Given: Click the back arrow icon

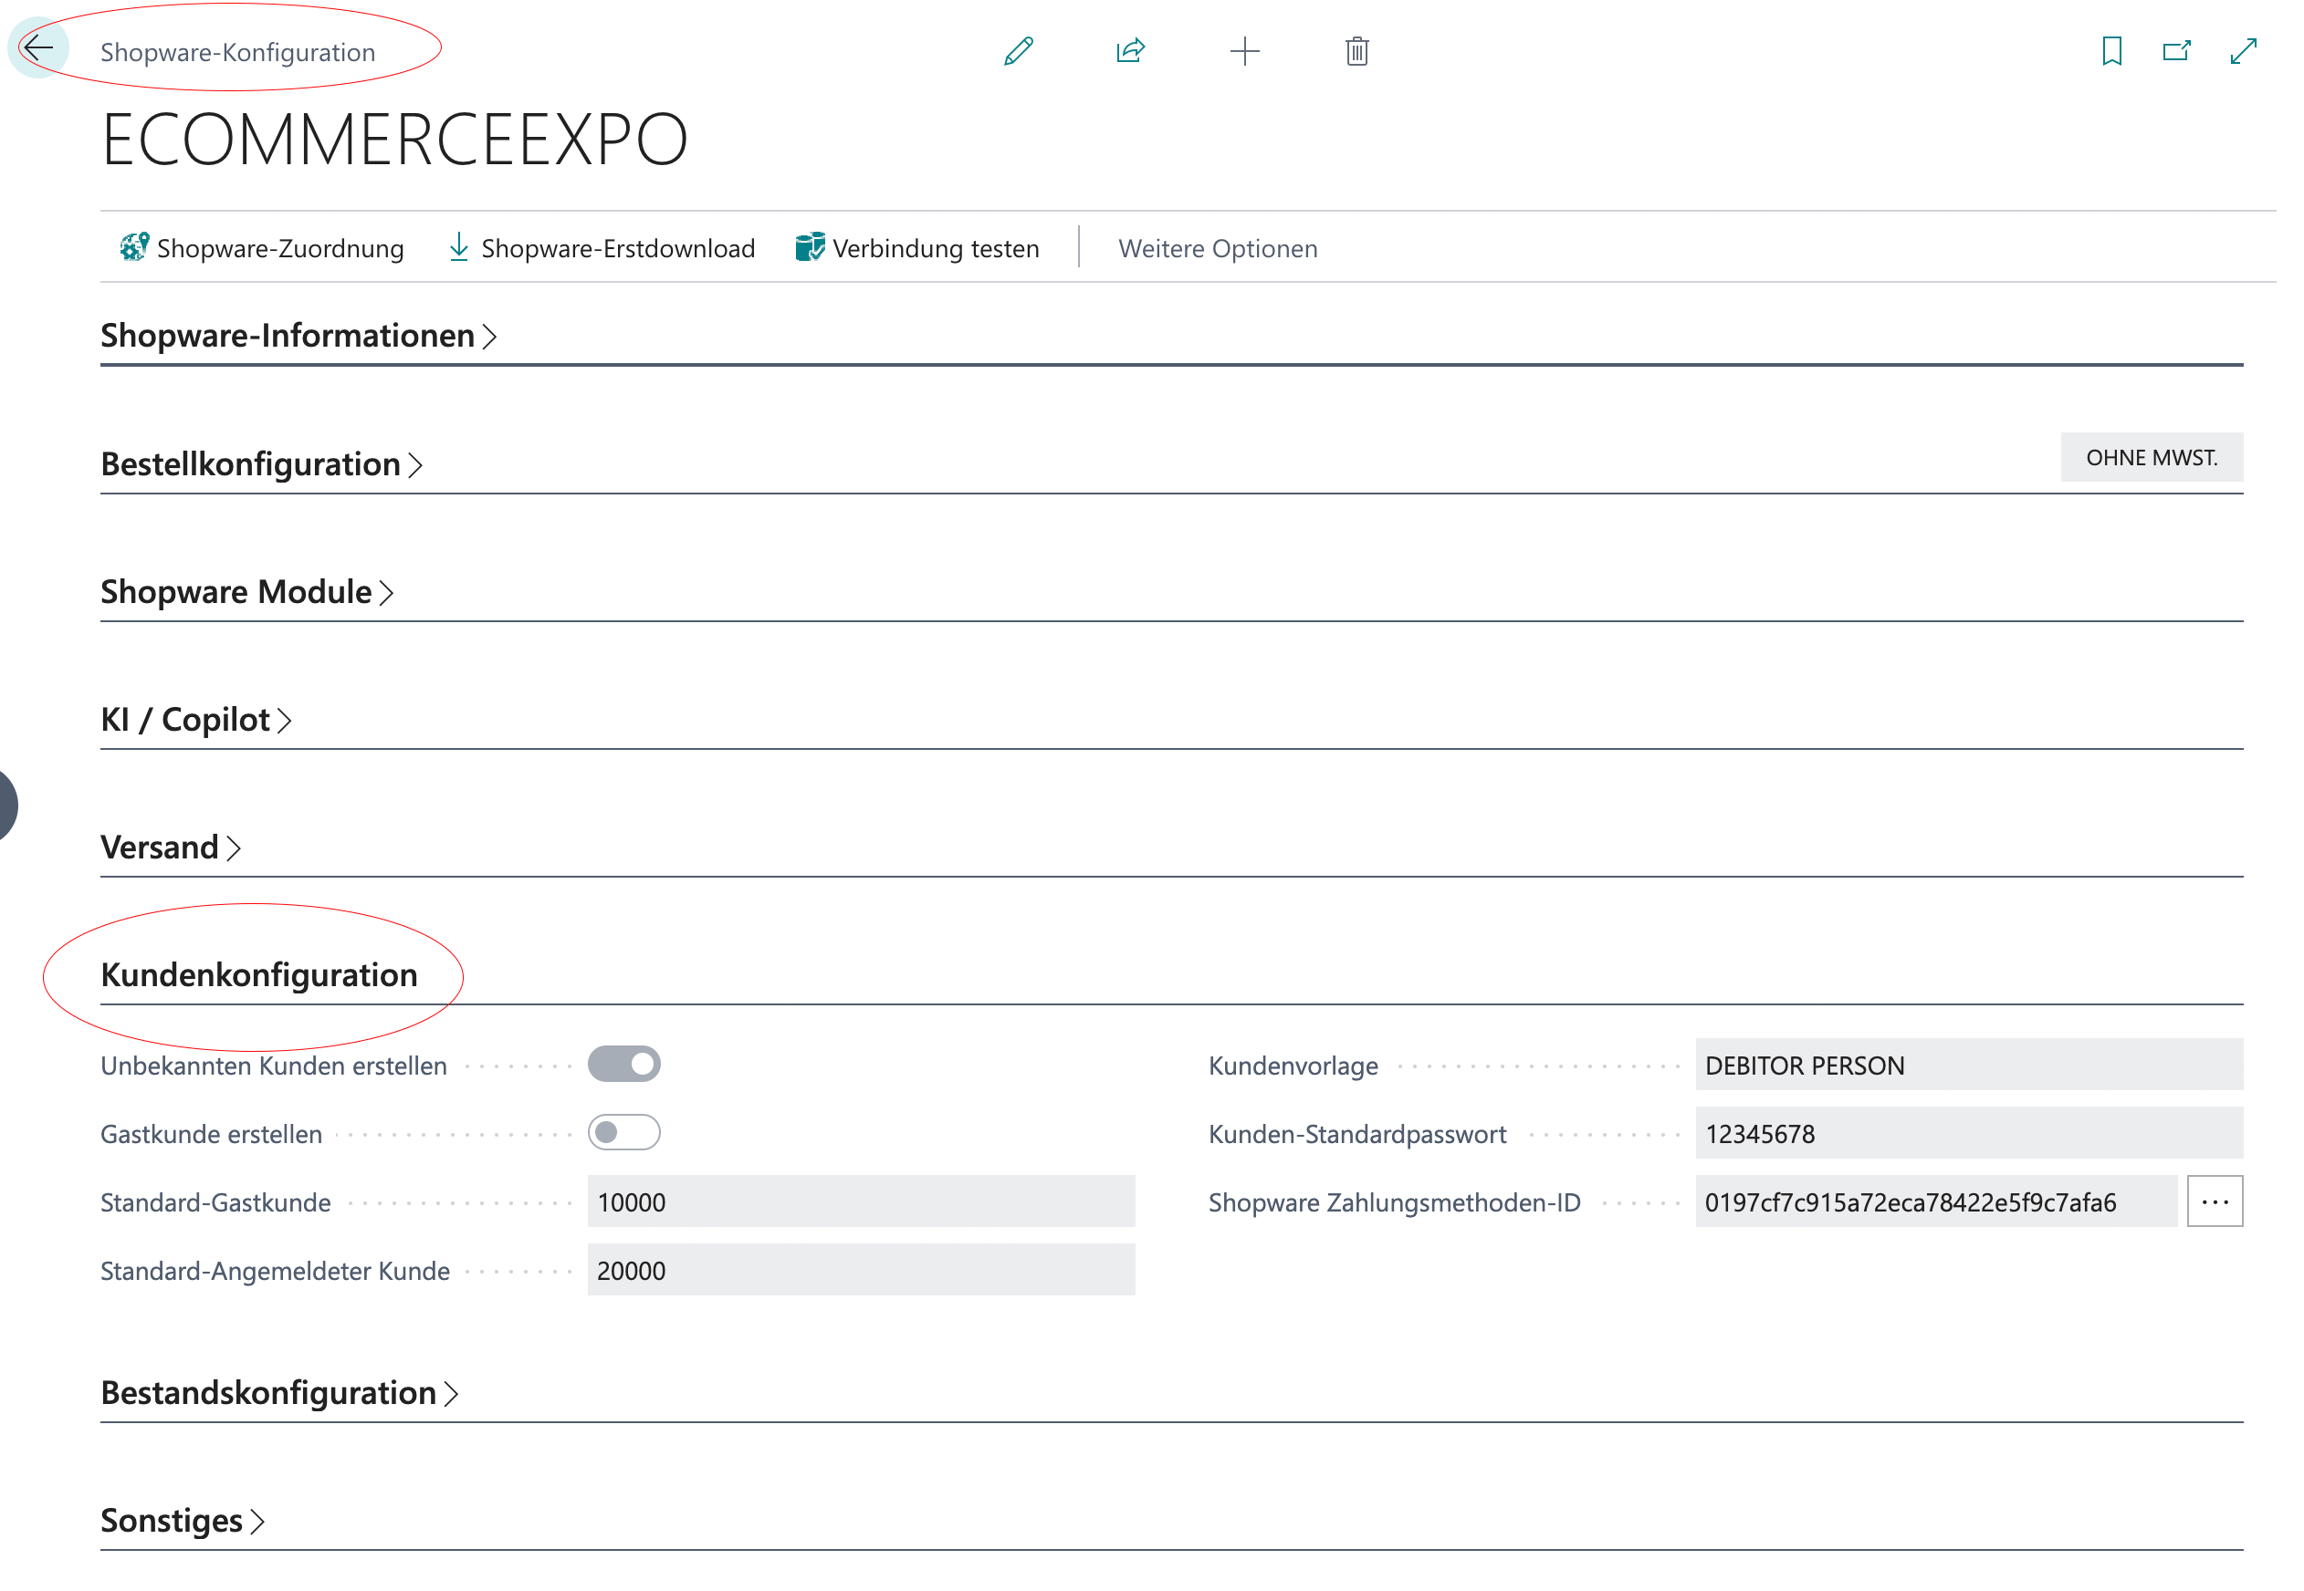Looking at the screenshot, I should [x=38, y=48].
